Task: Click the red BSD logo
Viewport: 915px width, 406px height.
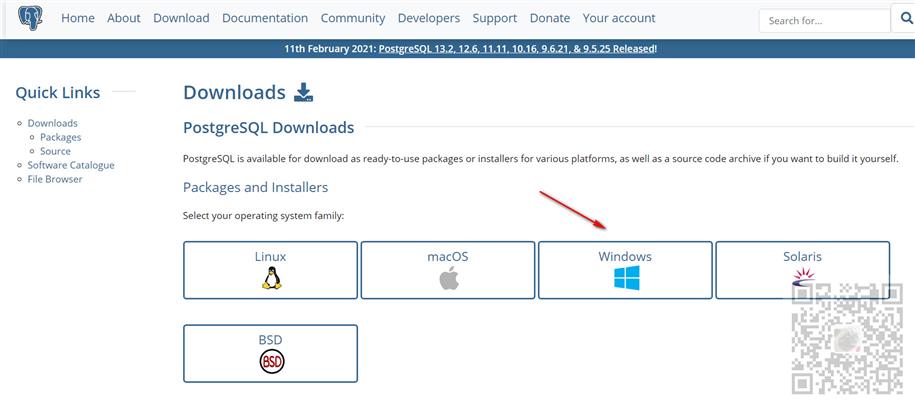Action: [271, 362]
